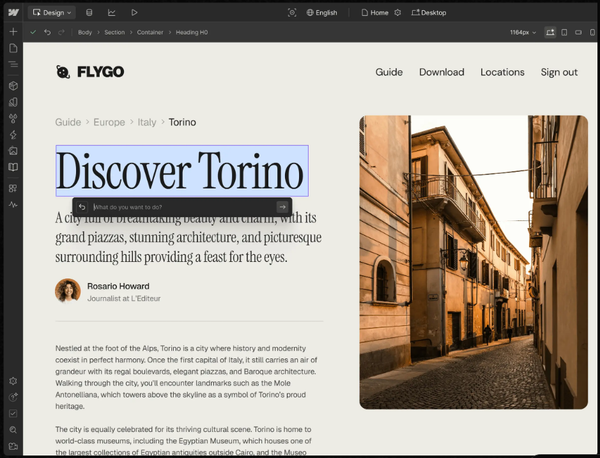Viewport: 600px width, 458px height.
Task: Switch to mobile portrait breakpoint icon
Action: tap(592, 33)
